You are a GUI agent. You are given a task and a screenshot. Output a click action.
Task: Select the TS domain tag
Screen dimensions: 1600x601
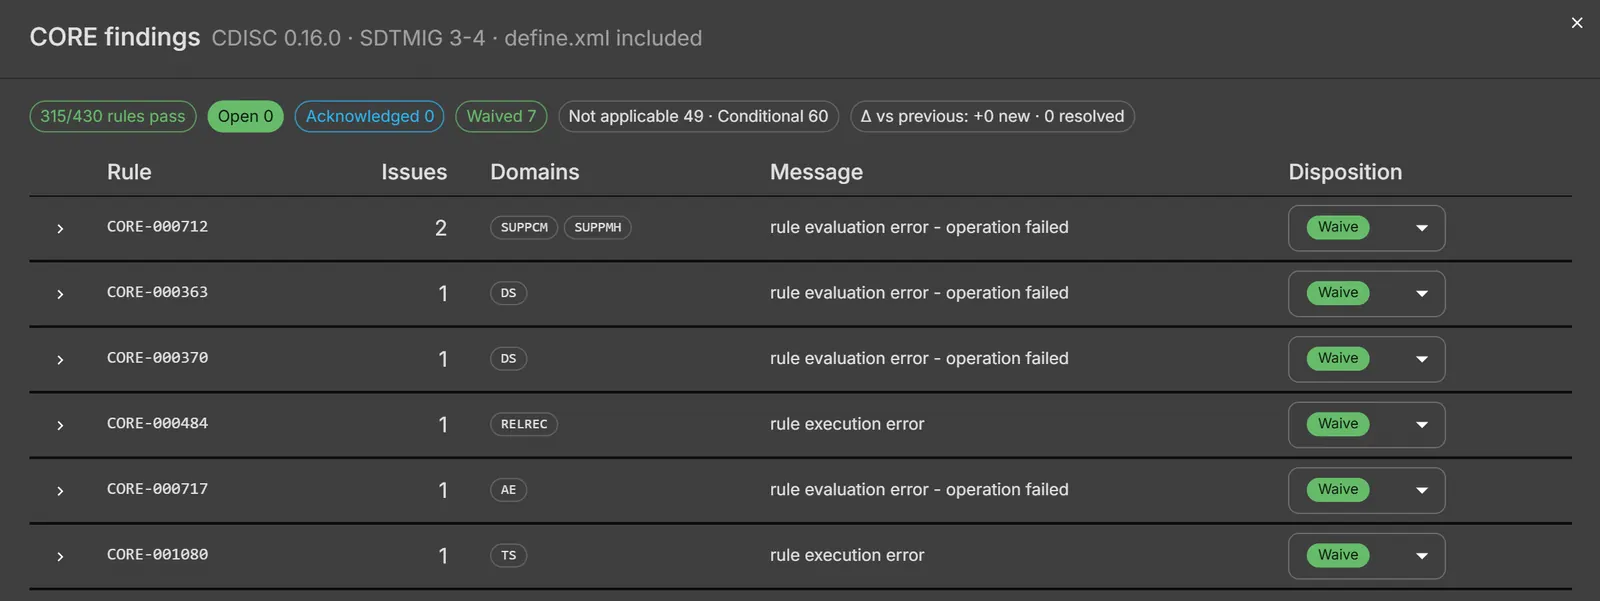click(508, 555)
